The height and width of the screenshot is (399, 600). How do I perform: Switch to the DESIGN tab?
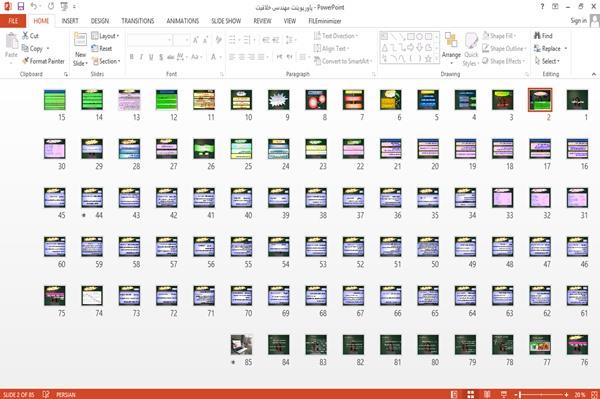pos(99,21)
